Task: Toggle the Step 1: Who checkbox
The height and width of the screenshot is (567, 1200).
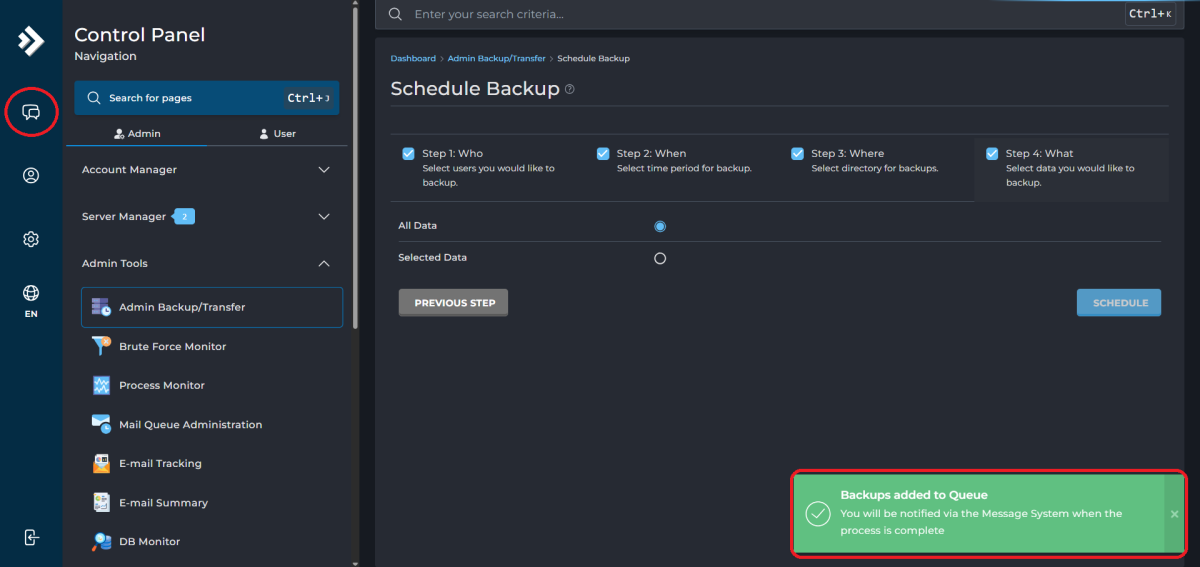Action: 408,154
